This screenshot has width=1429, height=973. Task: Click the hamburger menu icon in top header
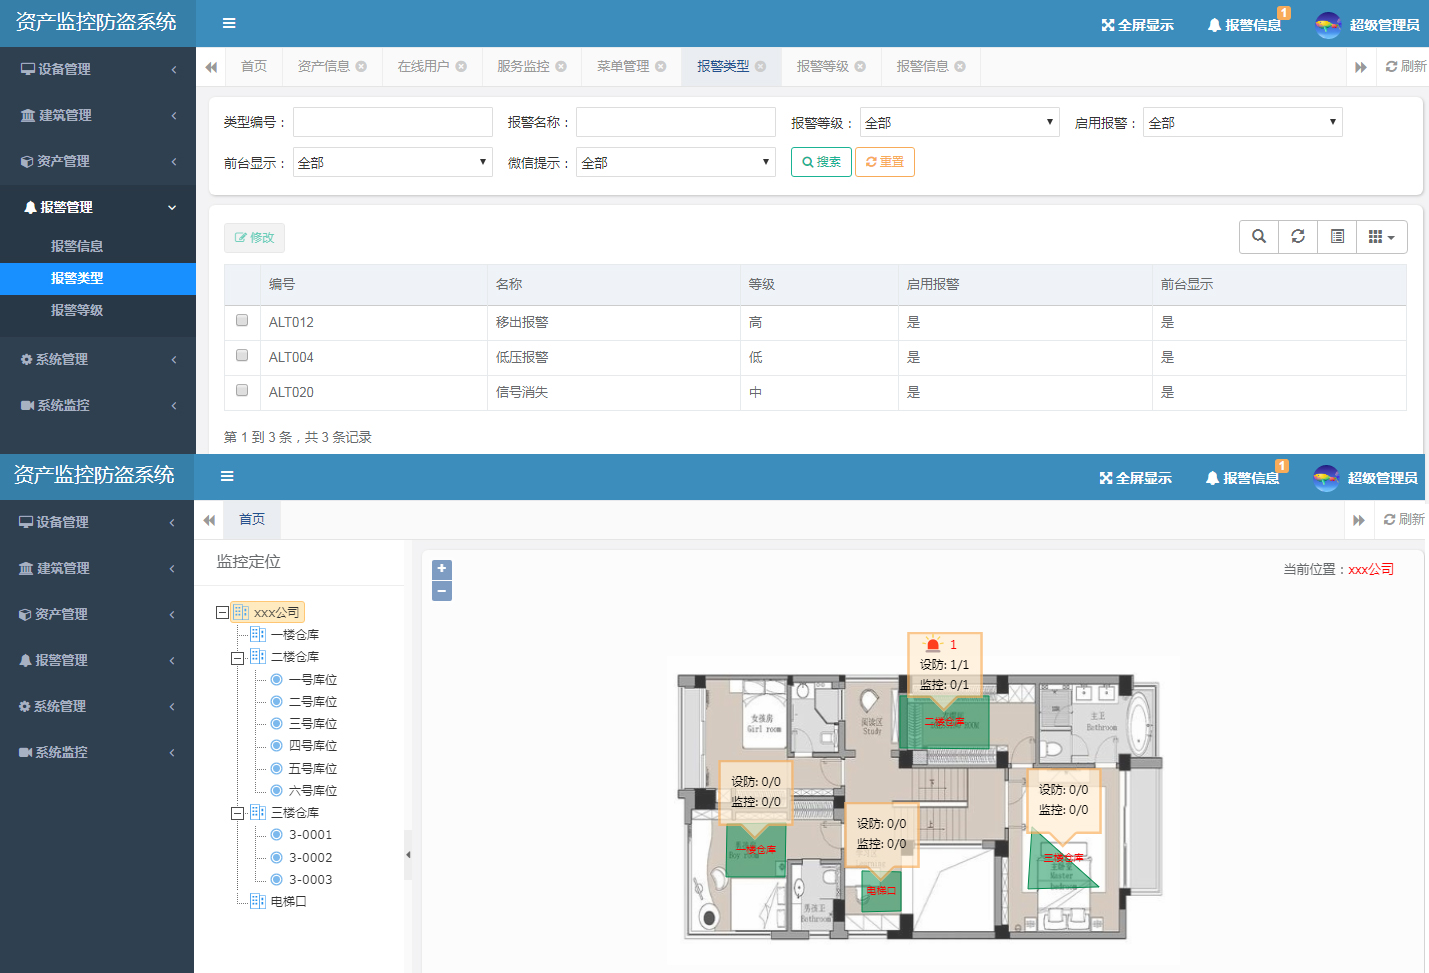(229, 23)
